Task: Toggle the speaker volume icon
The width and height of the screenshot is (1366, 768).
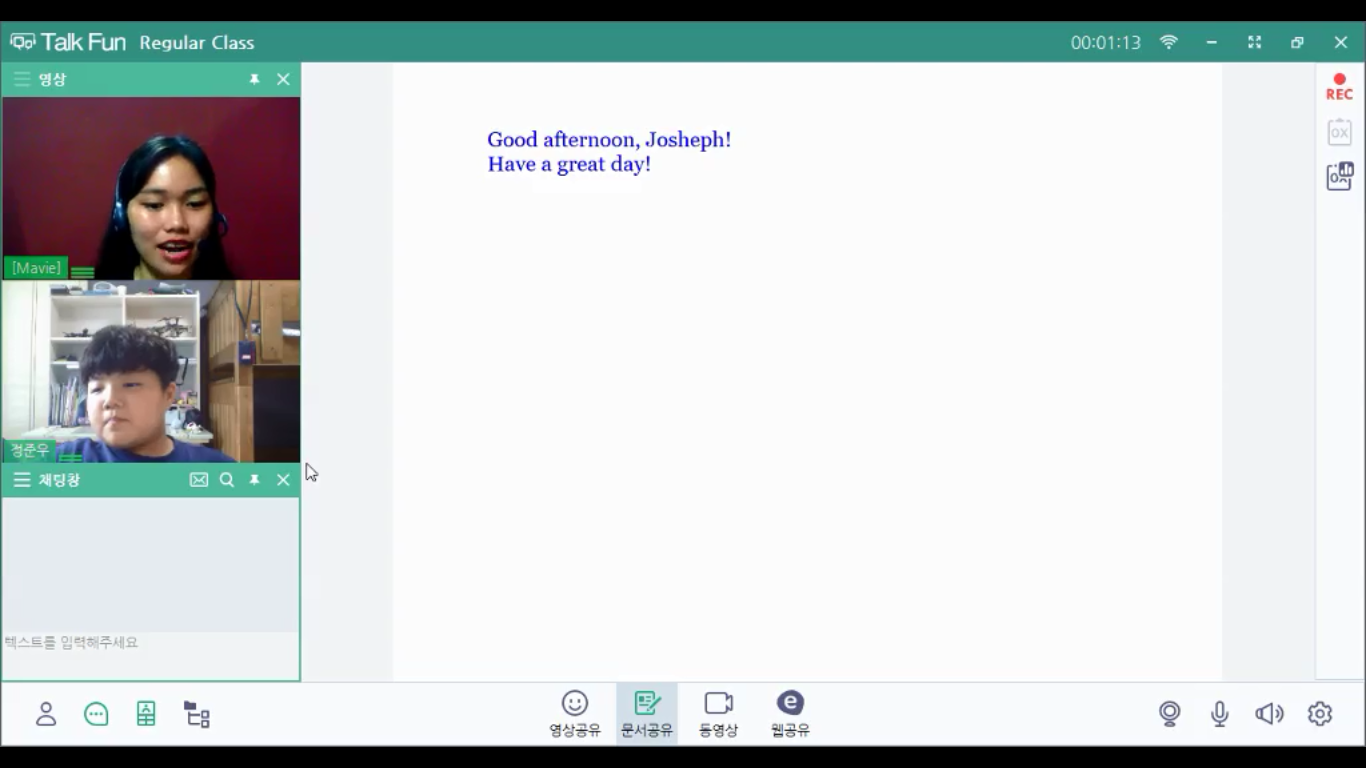Action: 1269,713
